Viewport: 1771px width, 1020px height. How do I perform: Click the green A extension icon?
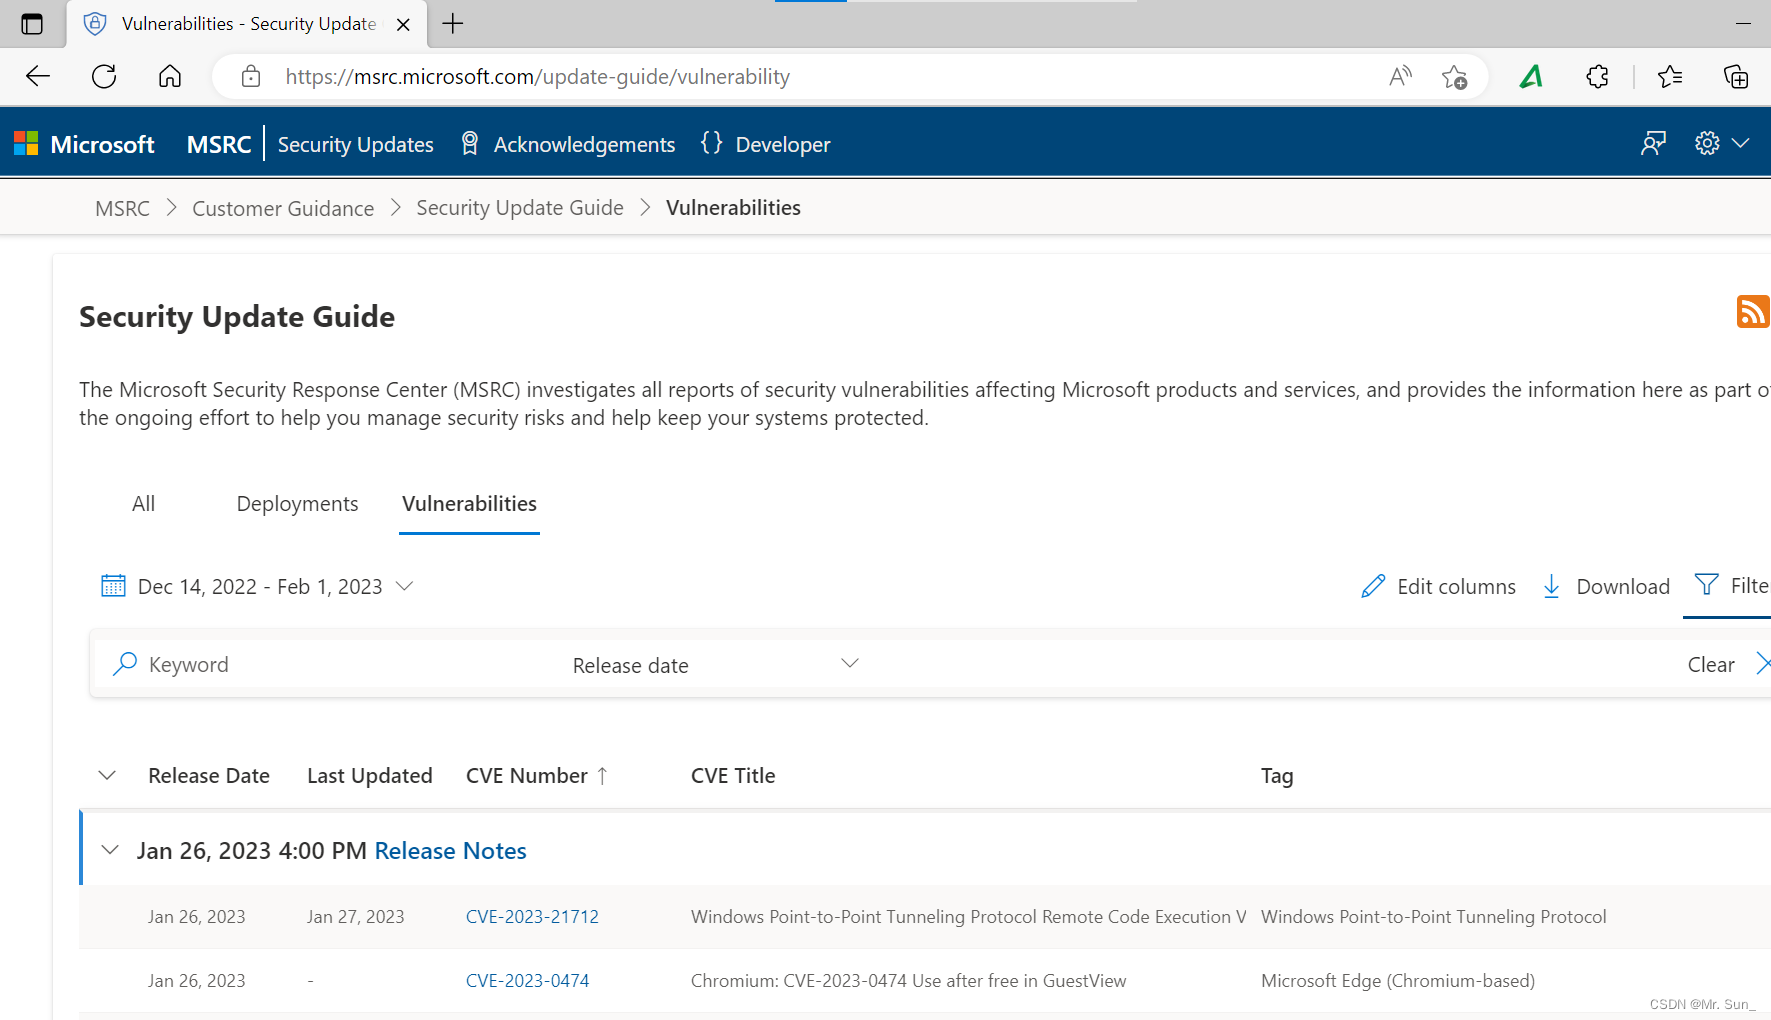click(x=1531, y=76)
